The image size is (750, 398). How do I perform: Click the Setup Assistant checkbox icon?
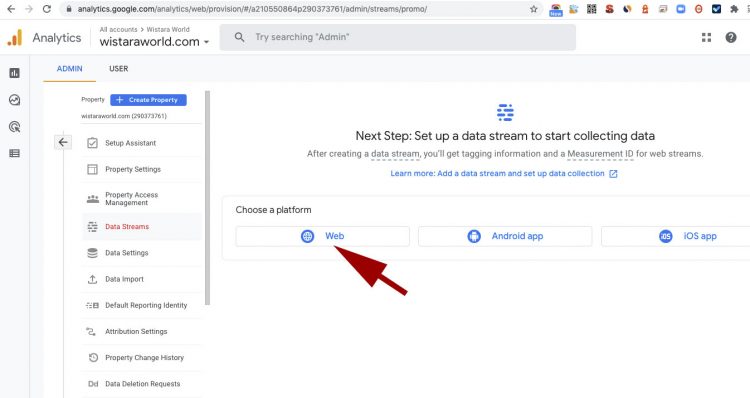pyautogui.click(x=92, y=143)
